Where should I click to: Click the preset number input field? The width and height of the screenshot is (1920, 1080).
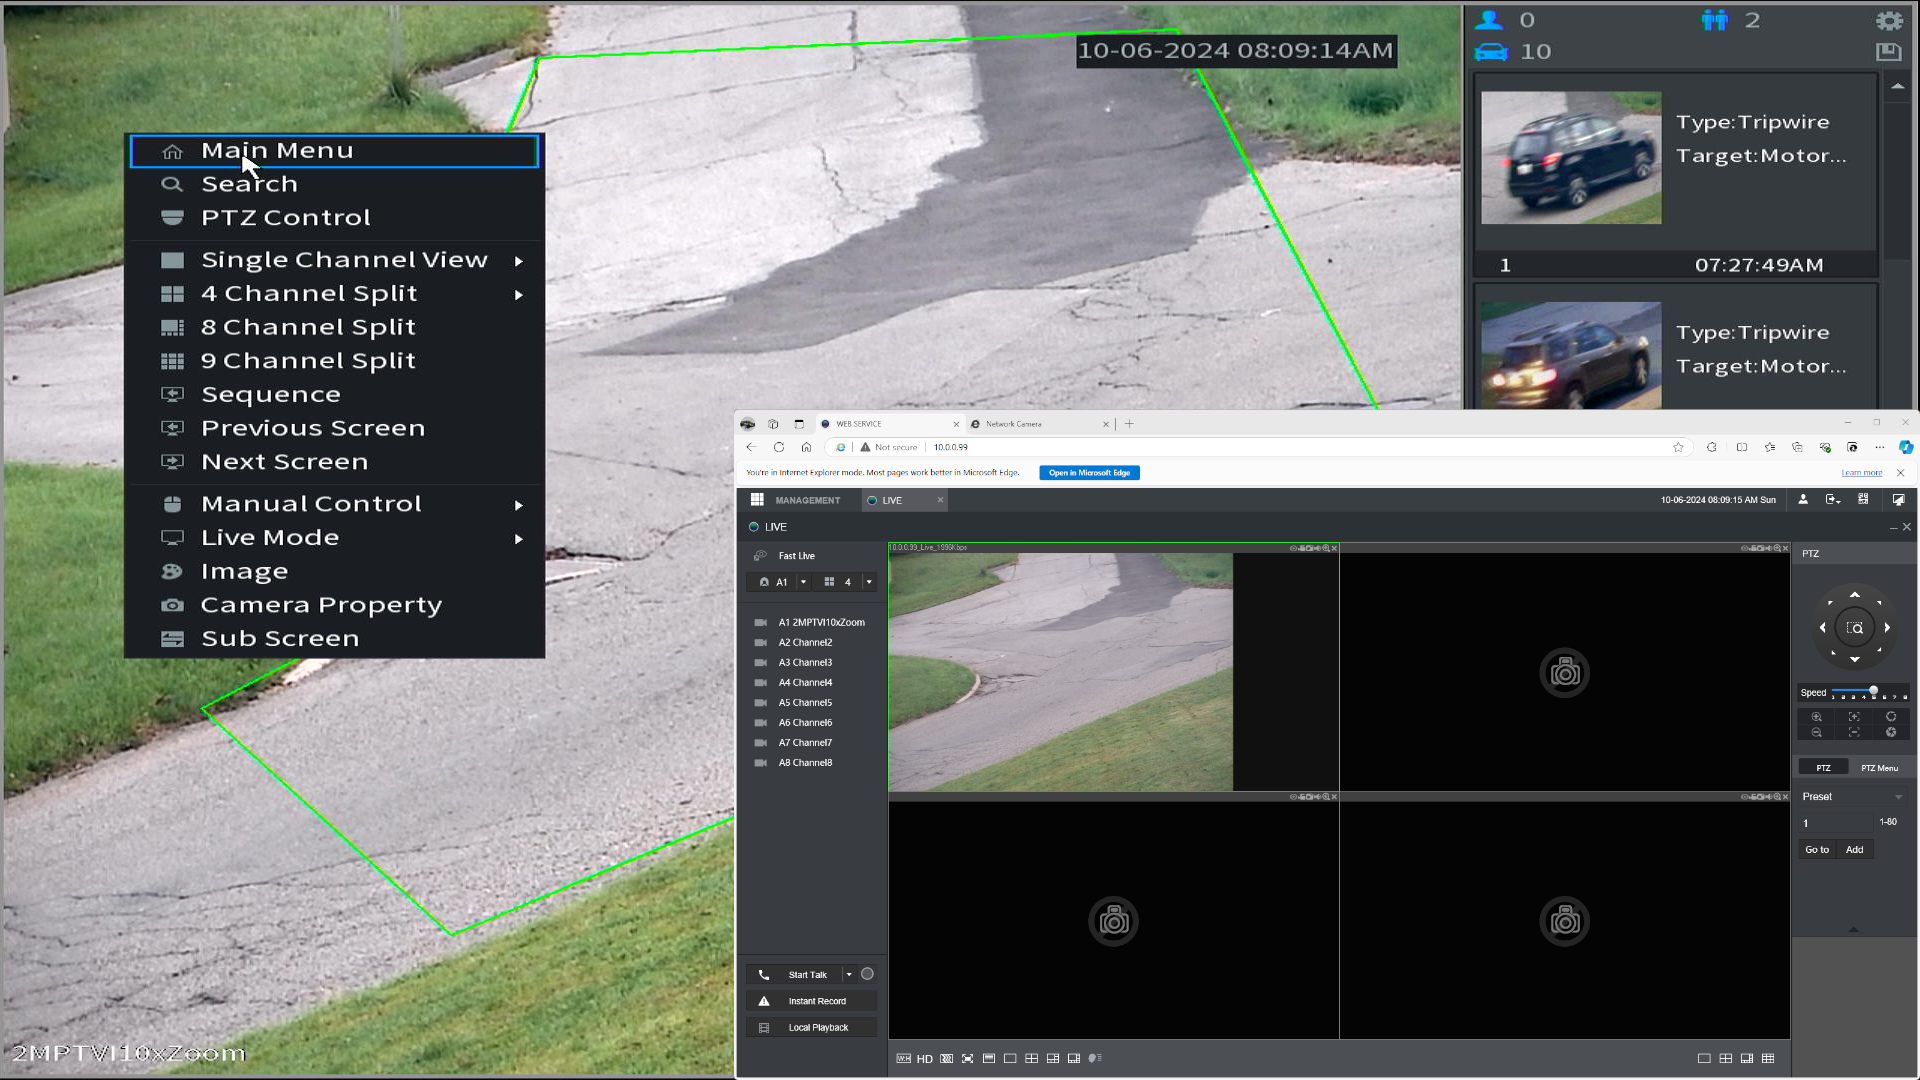point(1836,823)
